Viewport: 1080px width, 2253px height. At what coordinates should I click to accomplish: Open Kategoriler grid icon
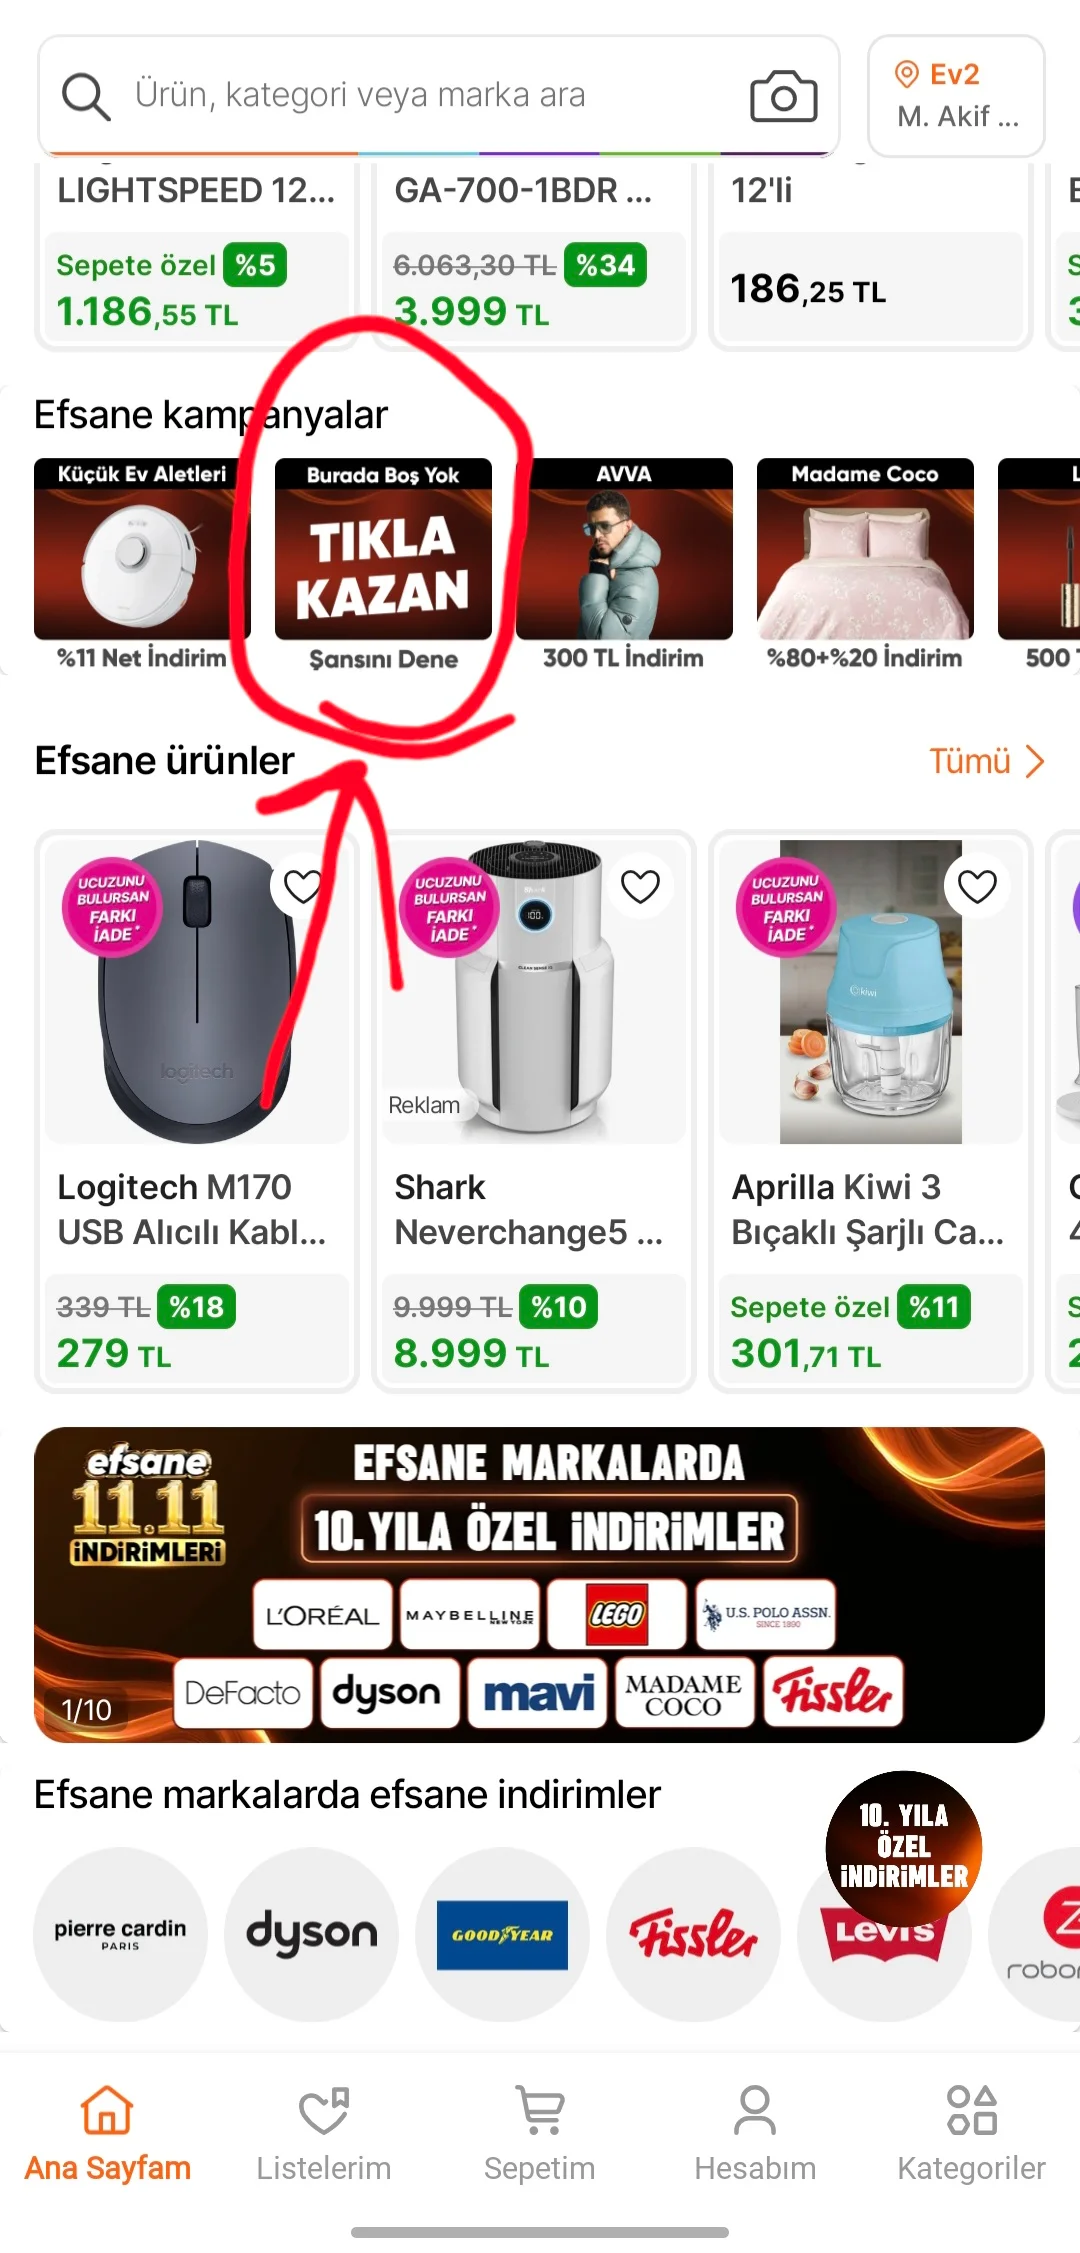[x=971, y=2110]
